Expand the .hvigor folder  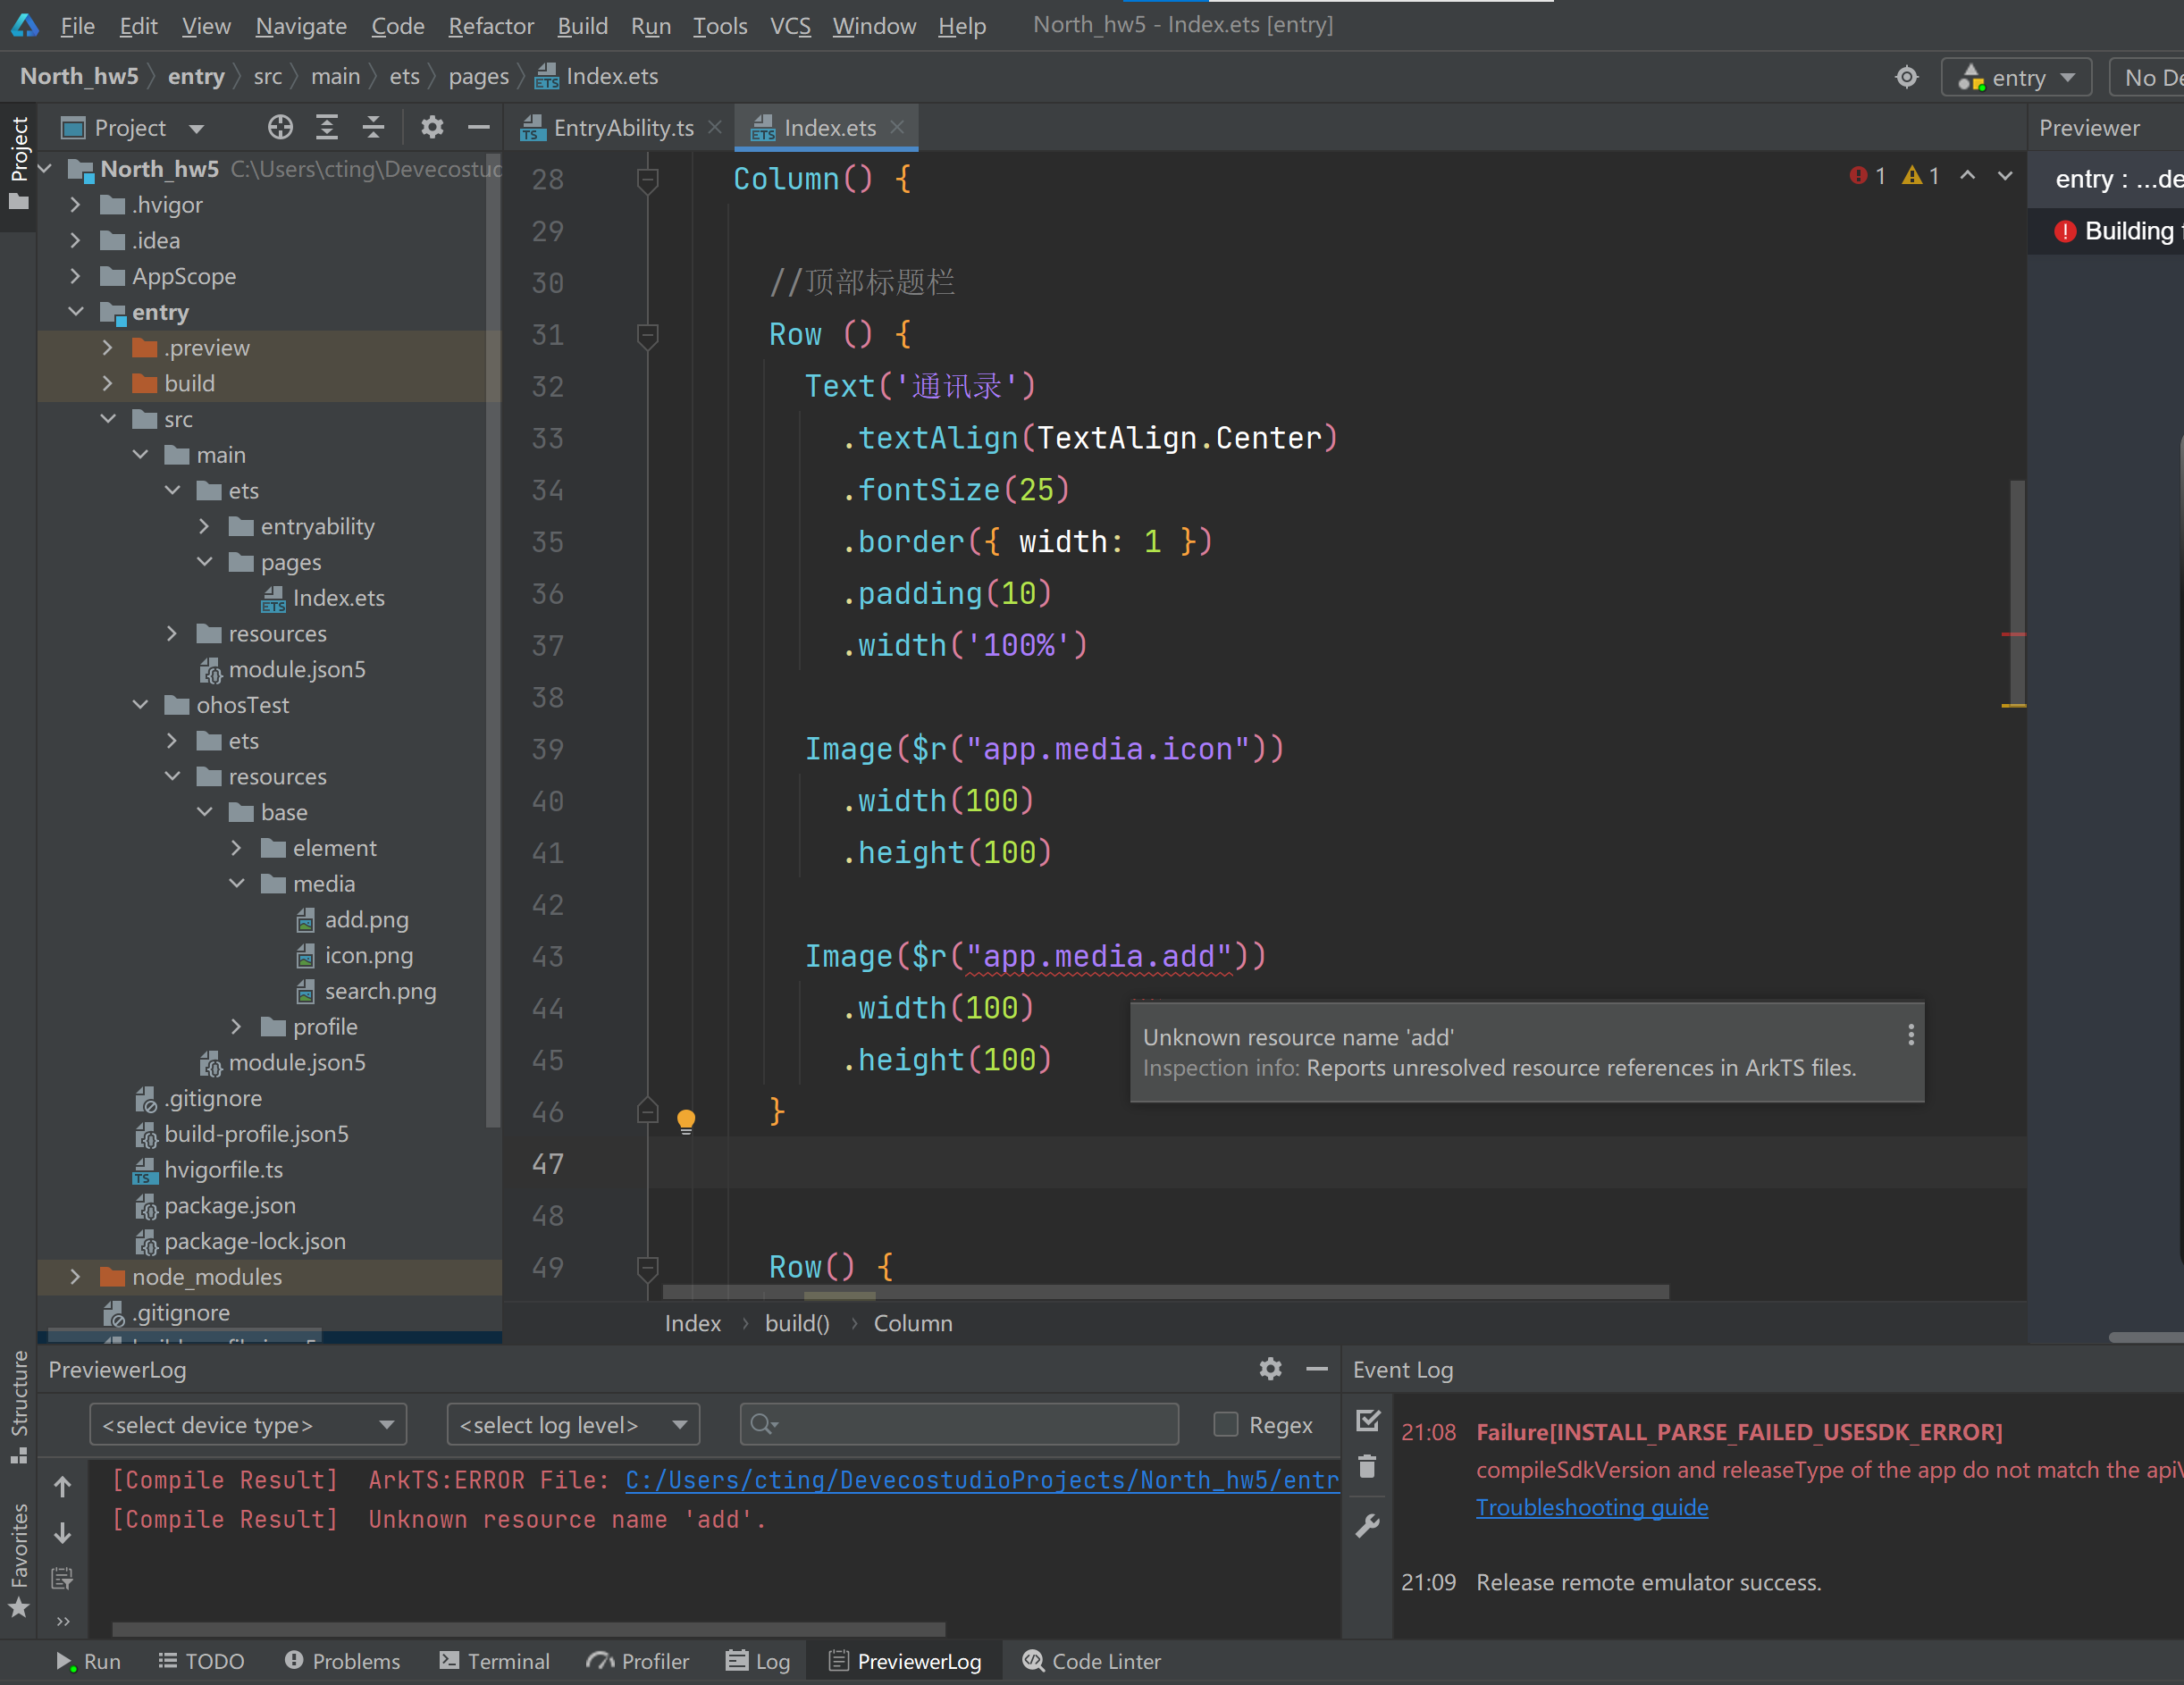click(x=75, y=205)
